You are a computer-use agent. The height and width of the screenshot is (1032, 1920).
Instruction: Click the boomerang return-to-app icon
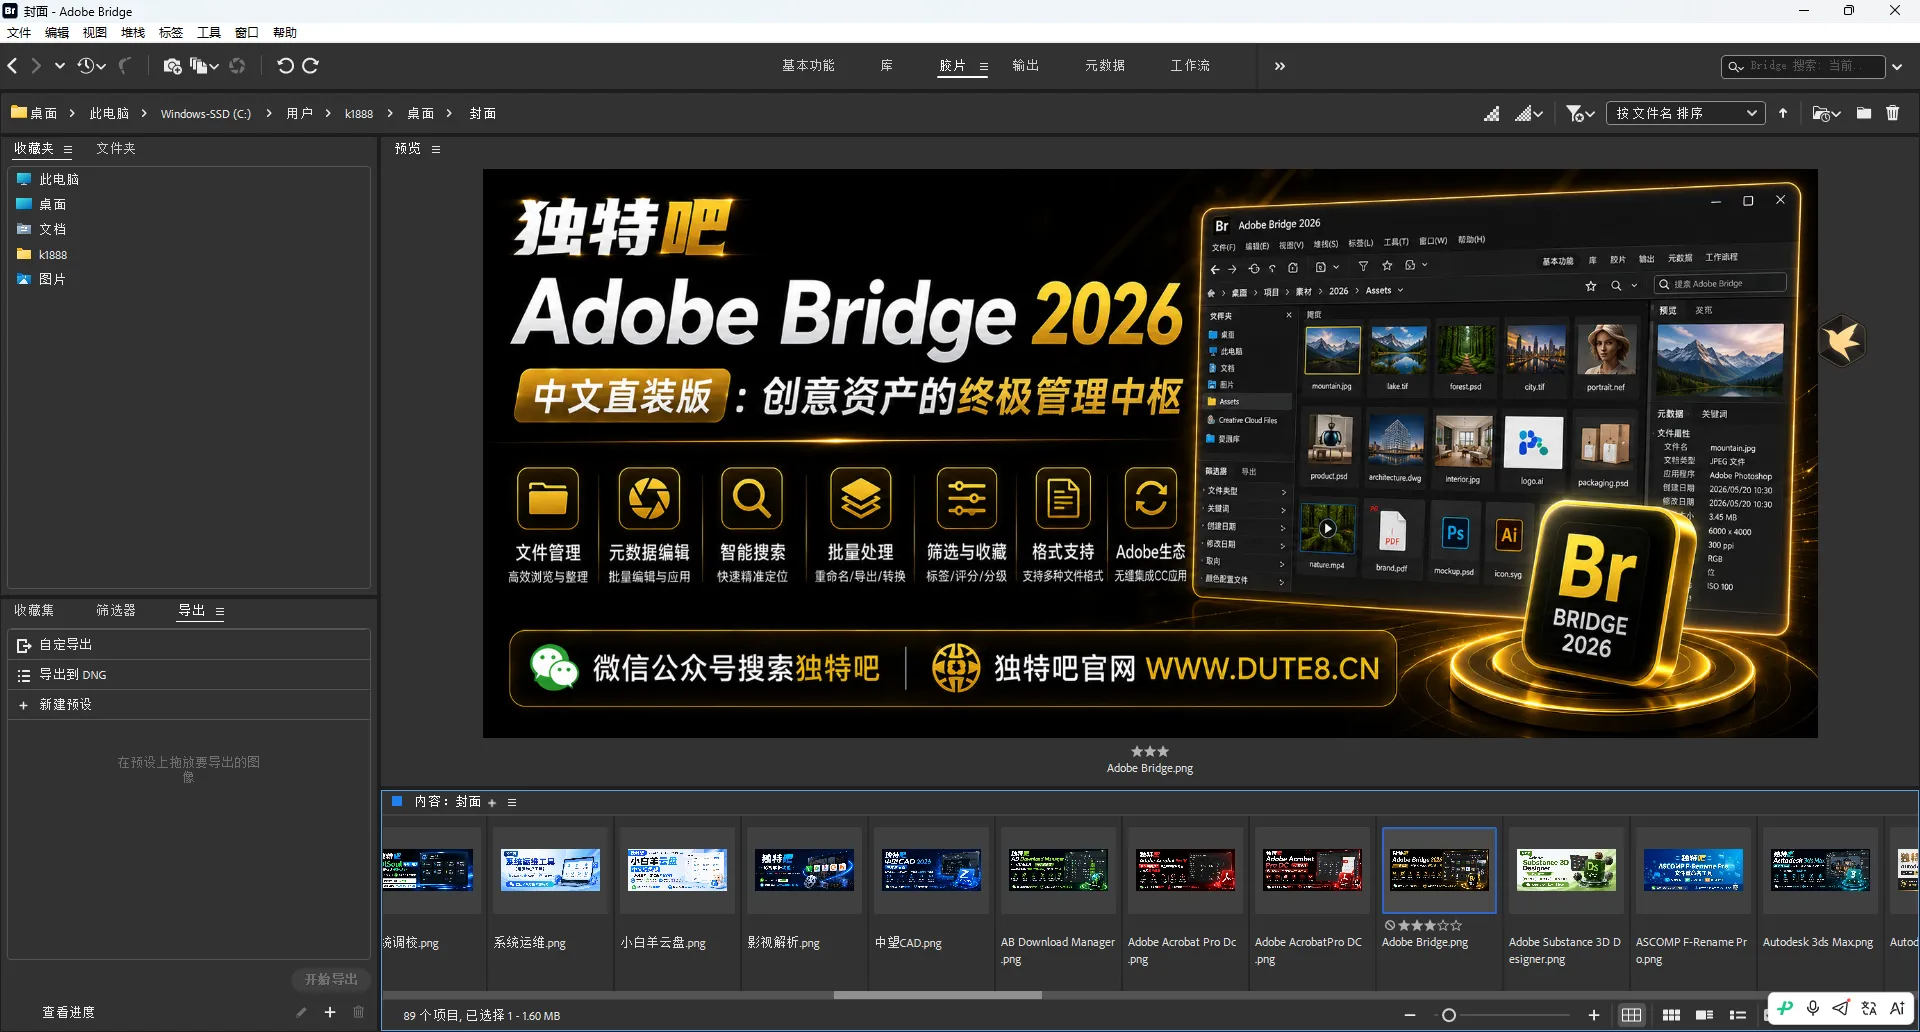click(125, 66)
